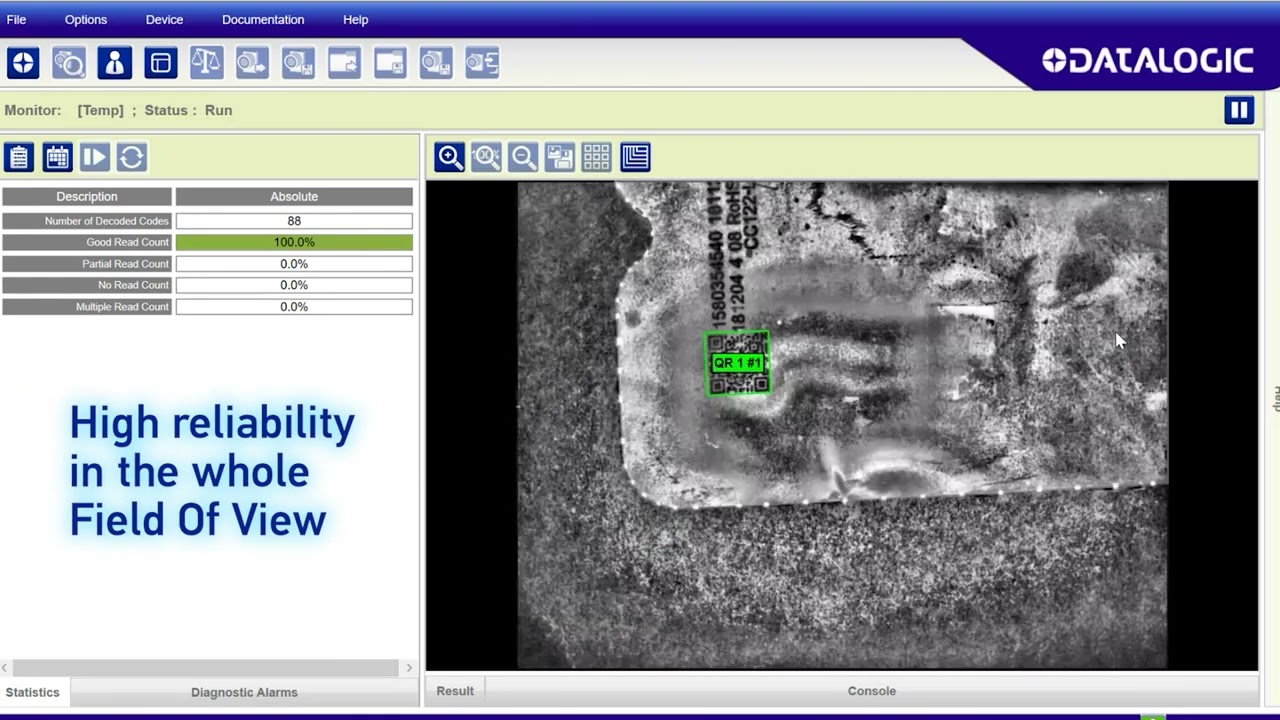Click the device connection export icon
The width and height of the screenshot is (1280, 720).
pyautogui.click(x=482, y=63)
